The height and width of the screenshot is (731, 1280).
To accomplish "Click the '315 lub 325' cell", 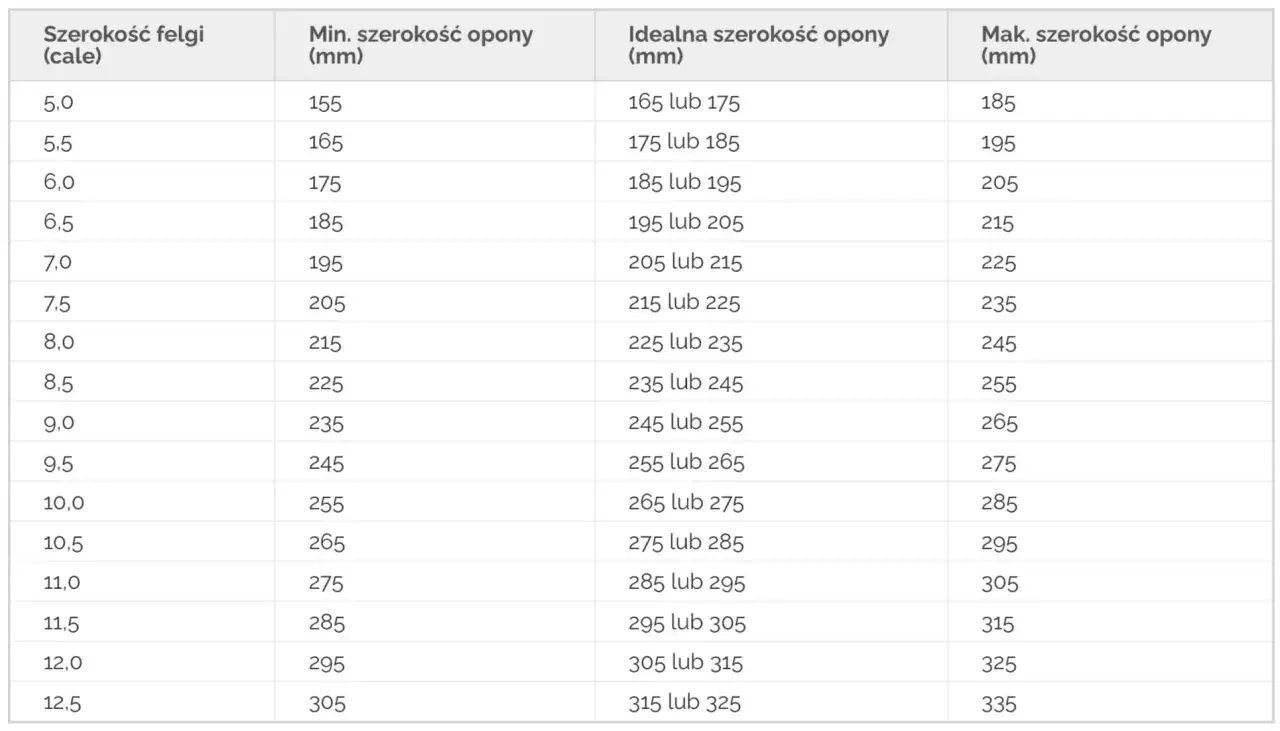I will click(x=684, y=704).
